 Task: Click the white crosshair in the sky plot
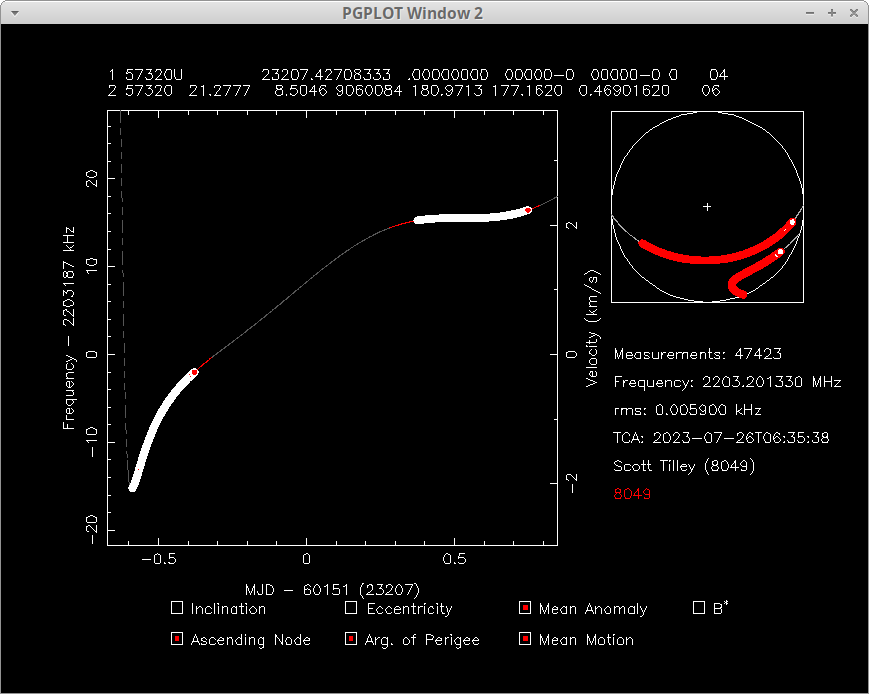tap(707, 207)
